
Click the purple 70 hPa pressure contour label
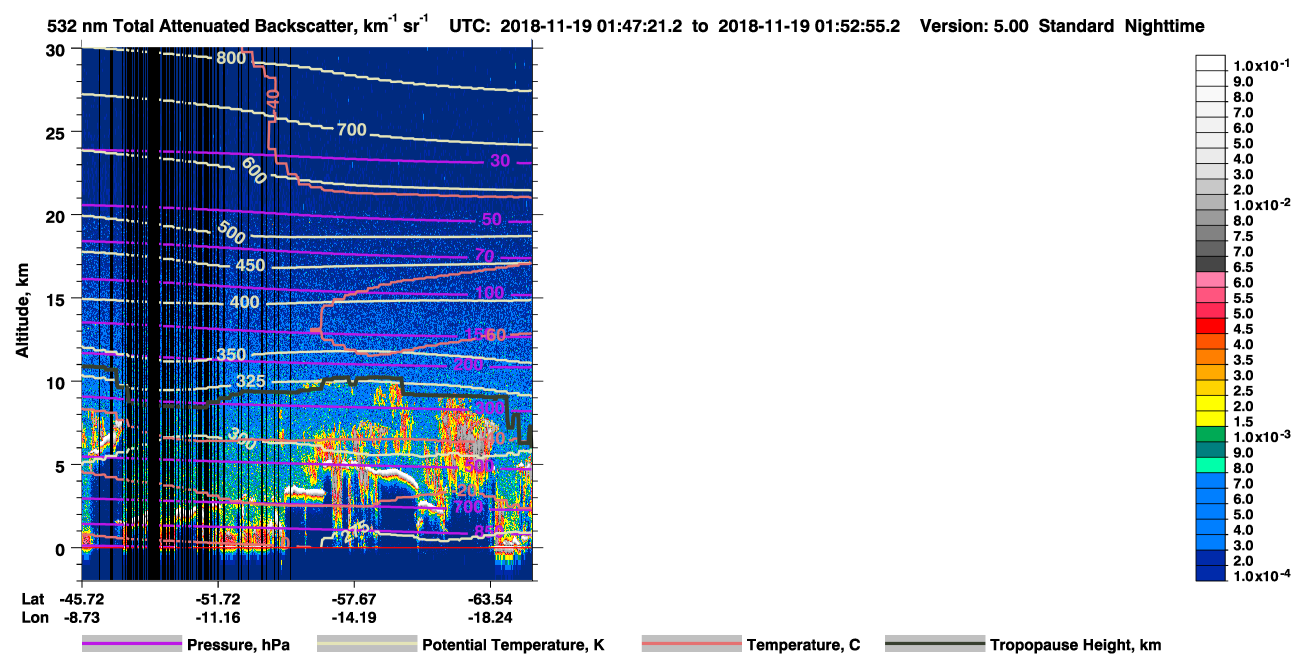[x=484, y=257]
